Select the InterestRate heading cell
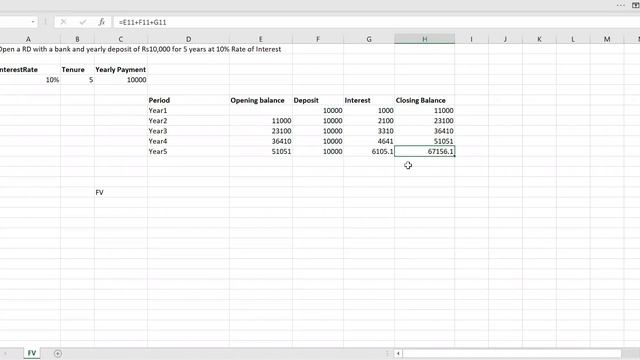 (x=30, y=70)
